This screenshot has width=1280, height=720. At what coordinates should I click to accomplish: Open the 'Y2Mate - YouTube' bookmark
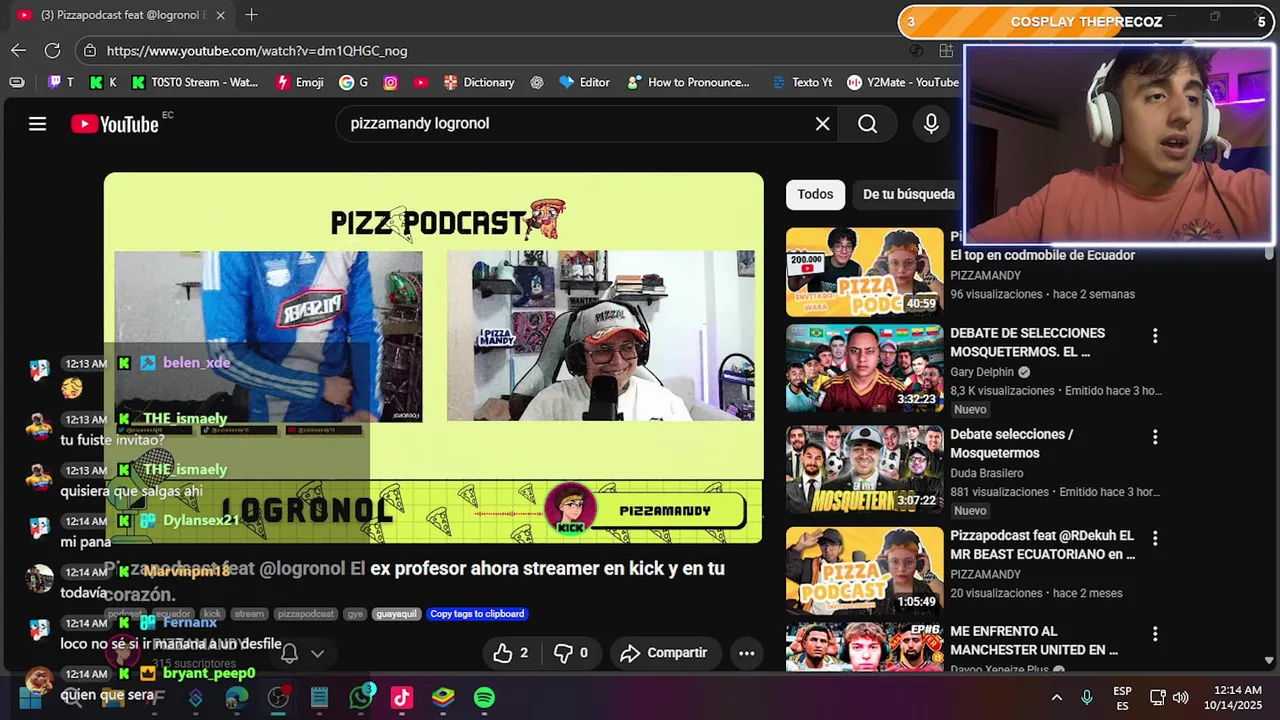[902, 82]
